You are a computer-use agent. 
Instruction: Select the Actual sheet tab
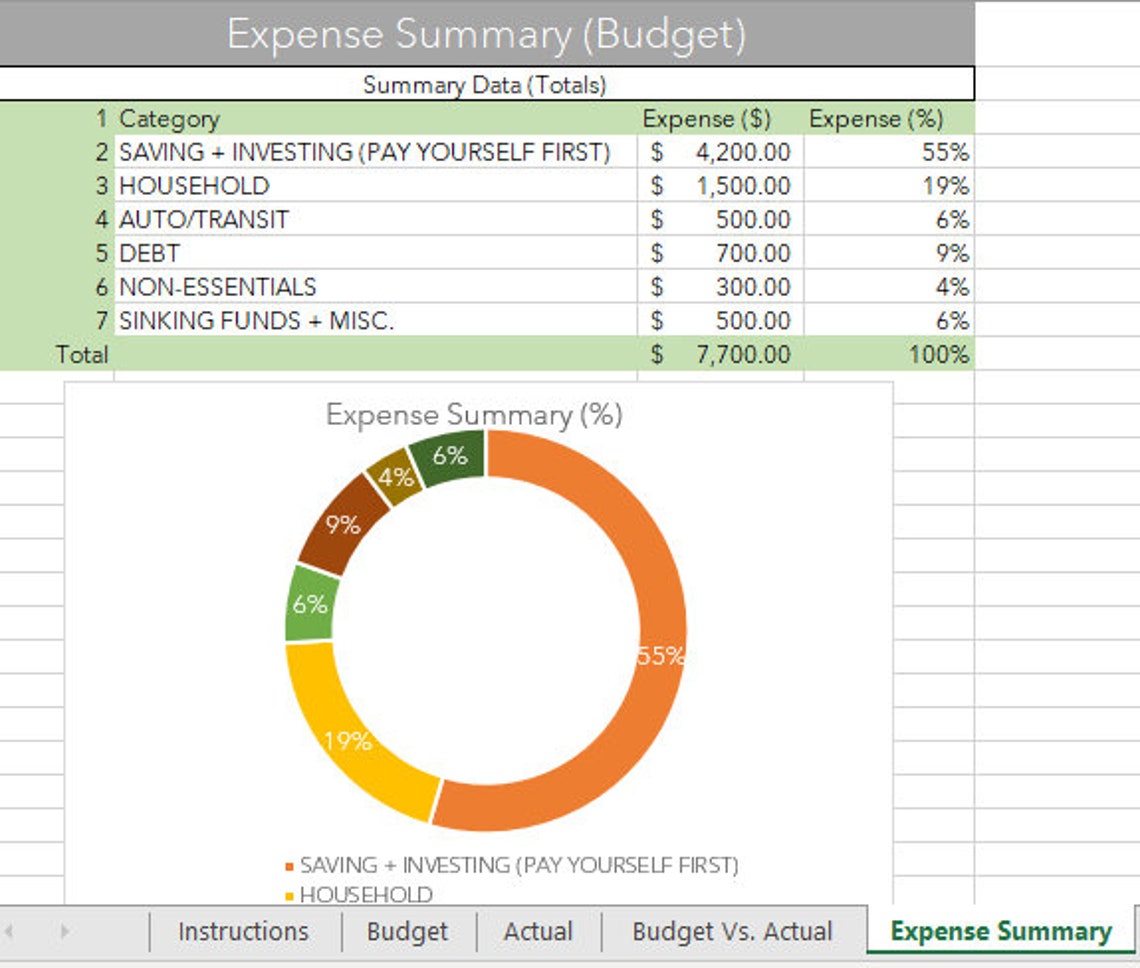point(539,931)
